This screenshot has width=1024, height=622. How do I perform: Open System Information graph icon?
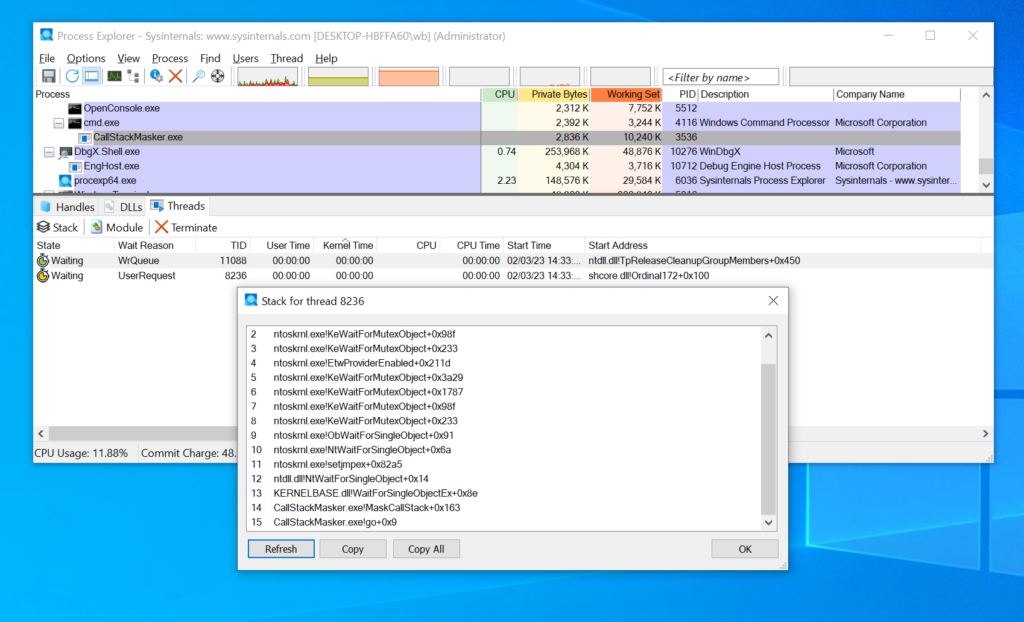114,76
